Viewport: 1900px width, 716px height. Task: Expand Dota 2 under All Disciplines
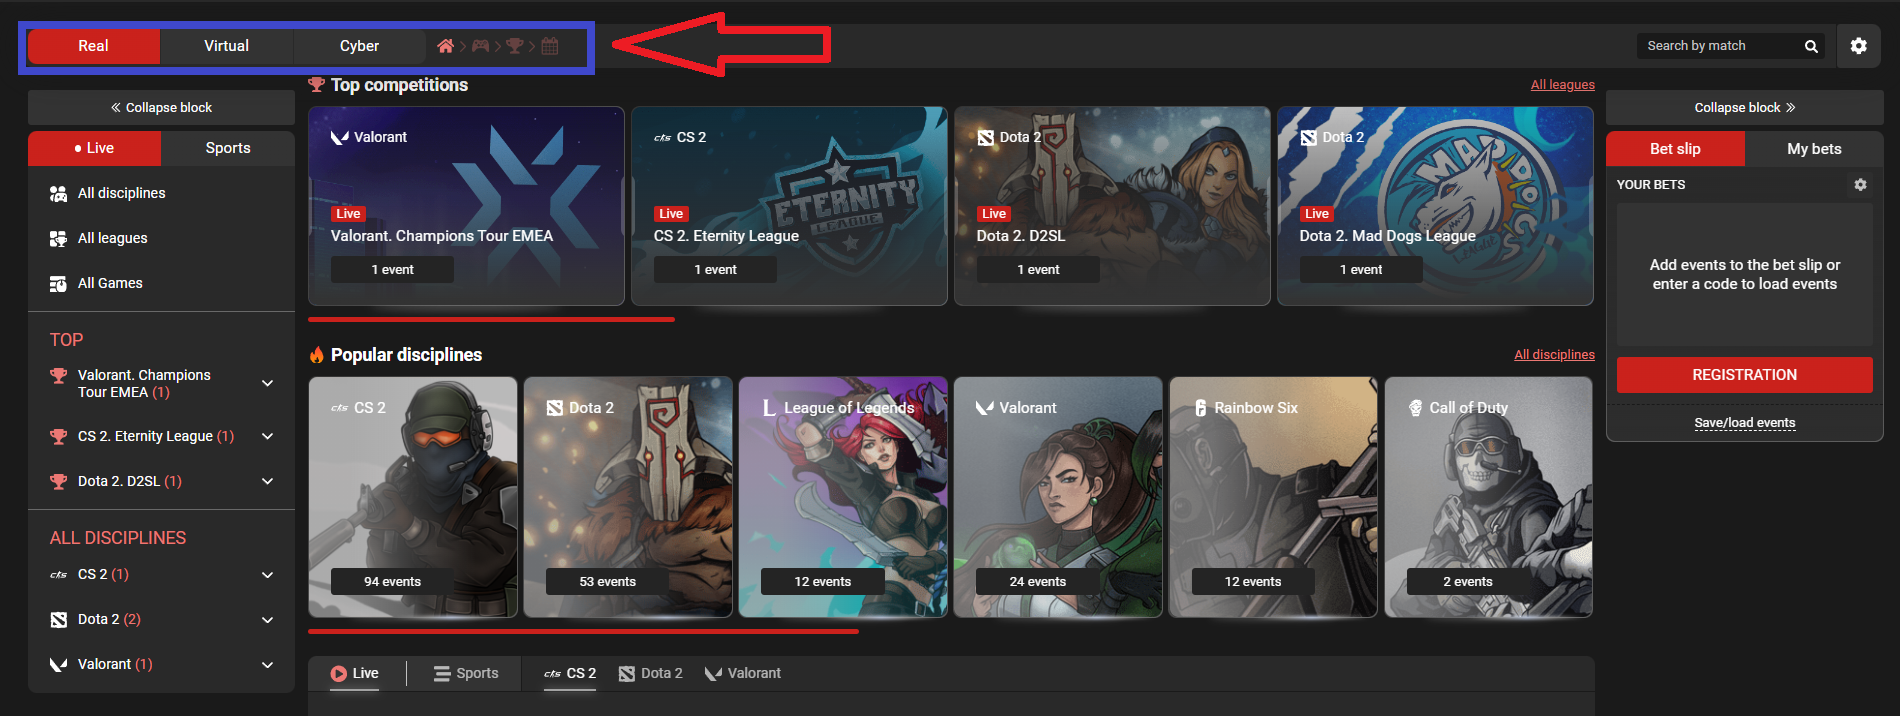(x=267, y=620)
